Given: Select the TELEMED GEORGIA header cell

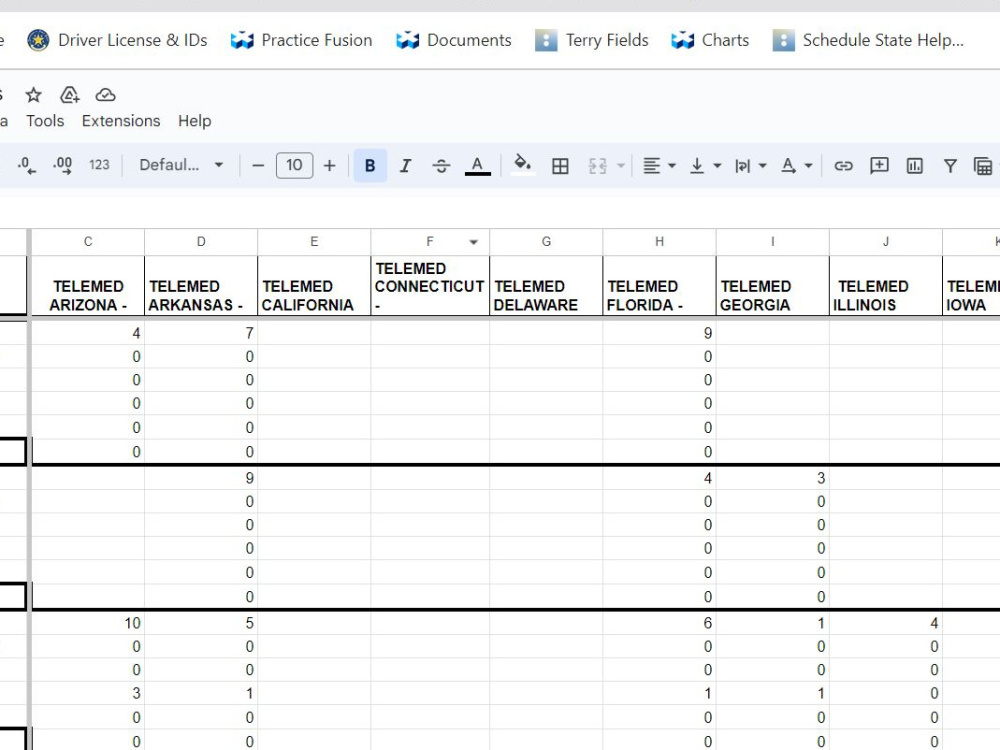Looking at the screenshot, I should tap(772, 286).
